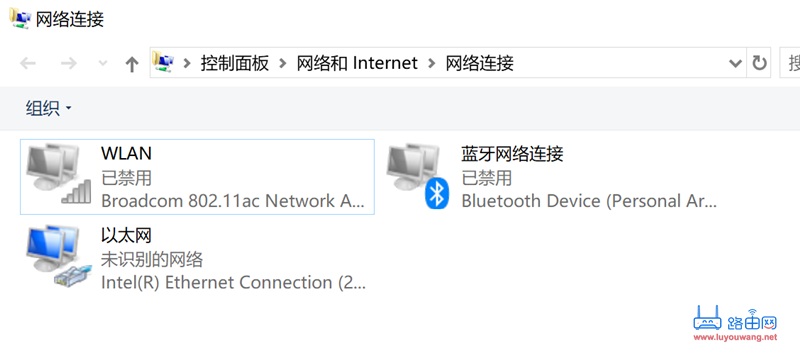Click the 网络连接 breadcrumb segment
Screen dimensions: 800x362
pos(480,63)
